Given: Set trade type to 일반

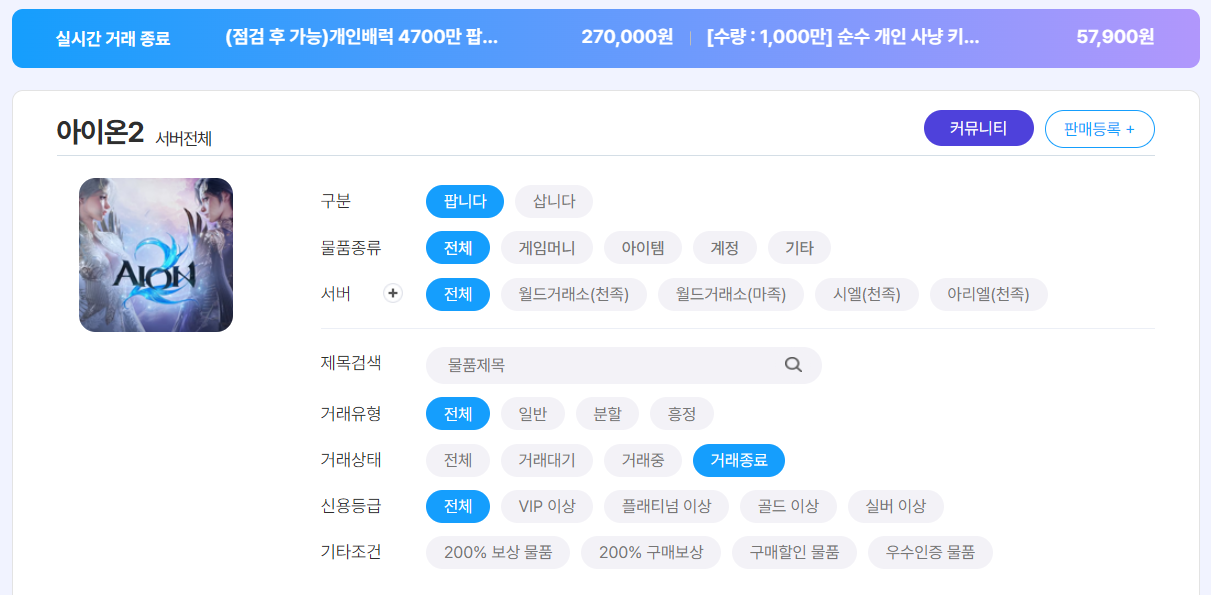Looking at the screenshot, I should pyautogui.click(x=533, y=414).
